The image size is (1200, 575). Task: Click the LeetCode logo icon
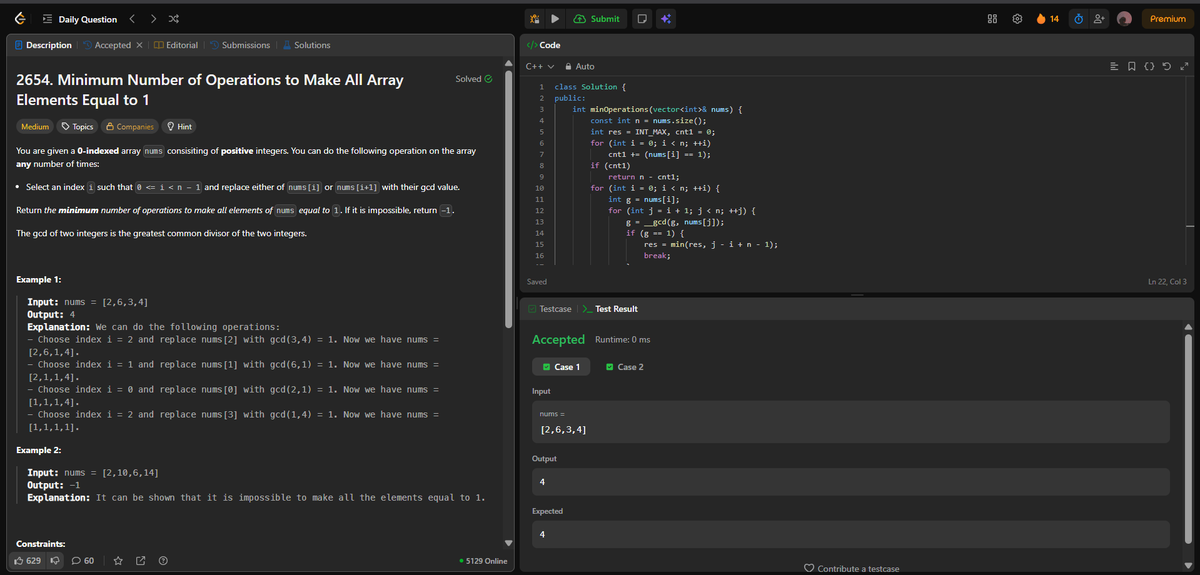(x=20, y=19)
